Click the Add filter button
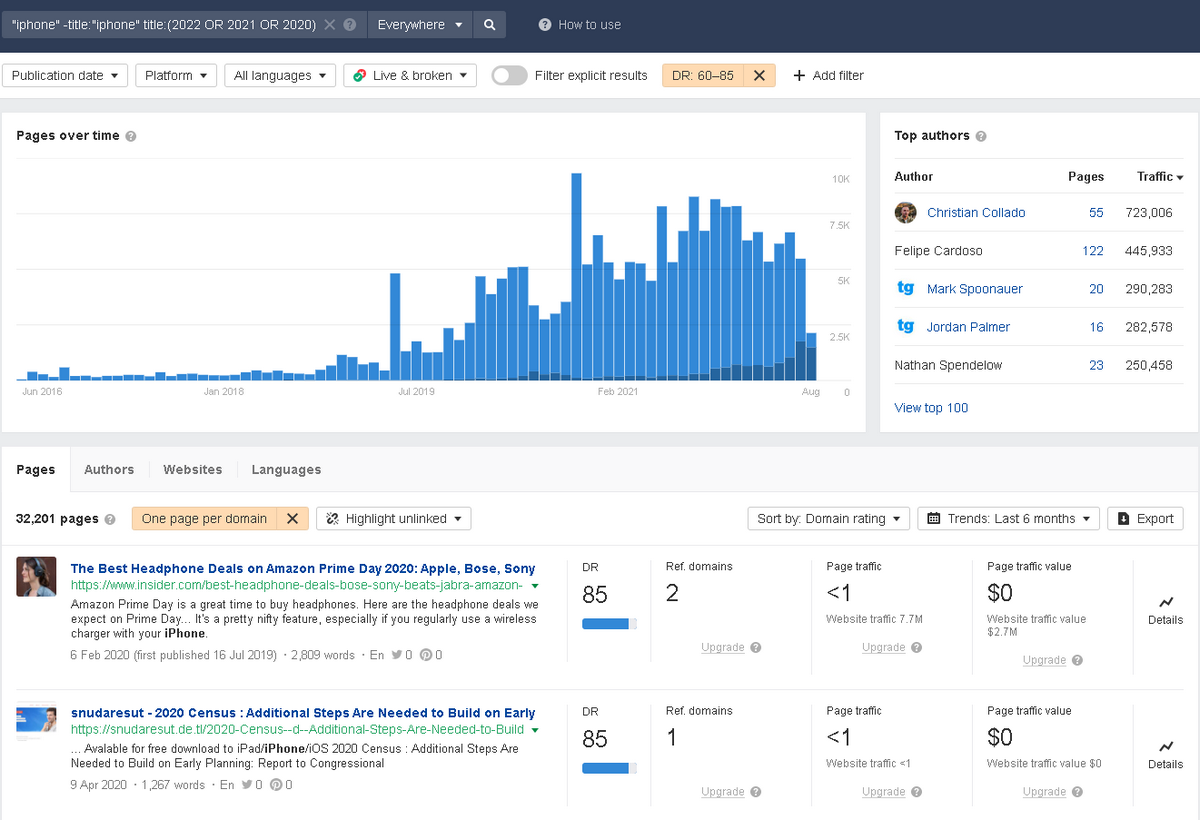This screenshot has height=820, width=1200. point(829,75)
